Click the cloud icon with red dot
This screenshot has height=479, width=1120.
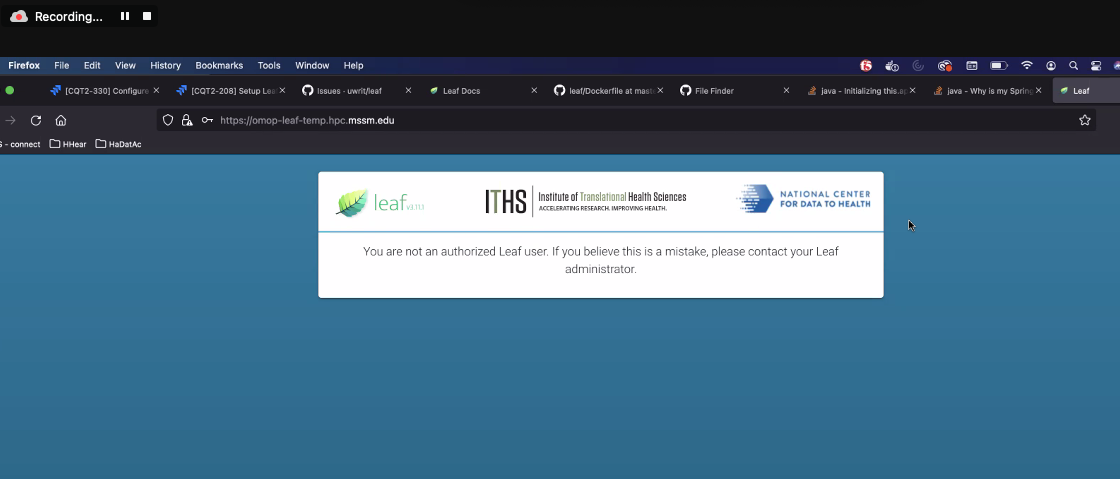point(945,66)
